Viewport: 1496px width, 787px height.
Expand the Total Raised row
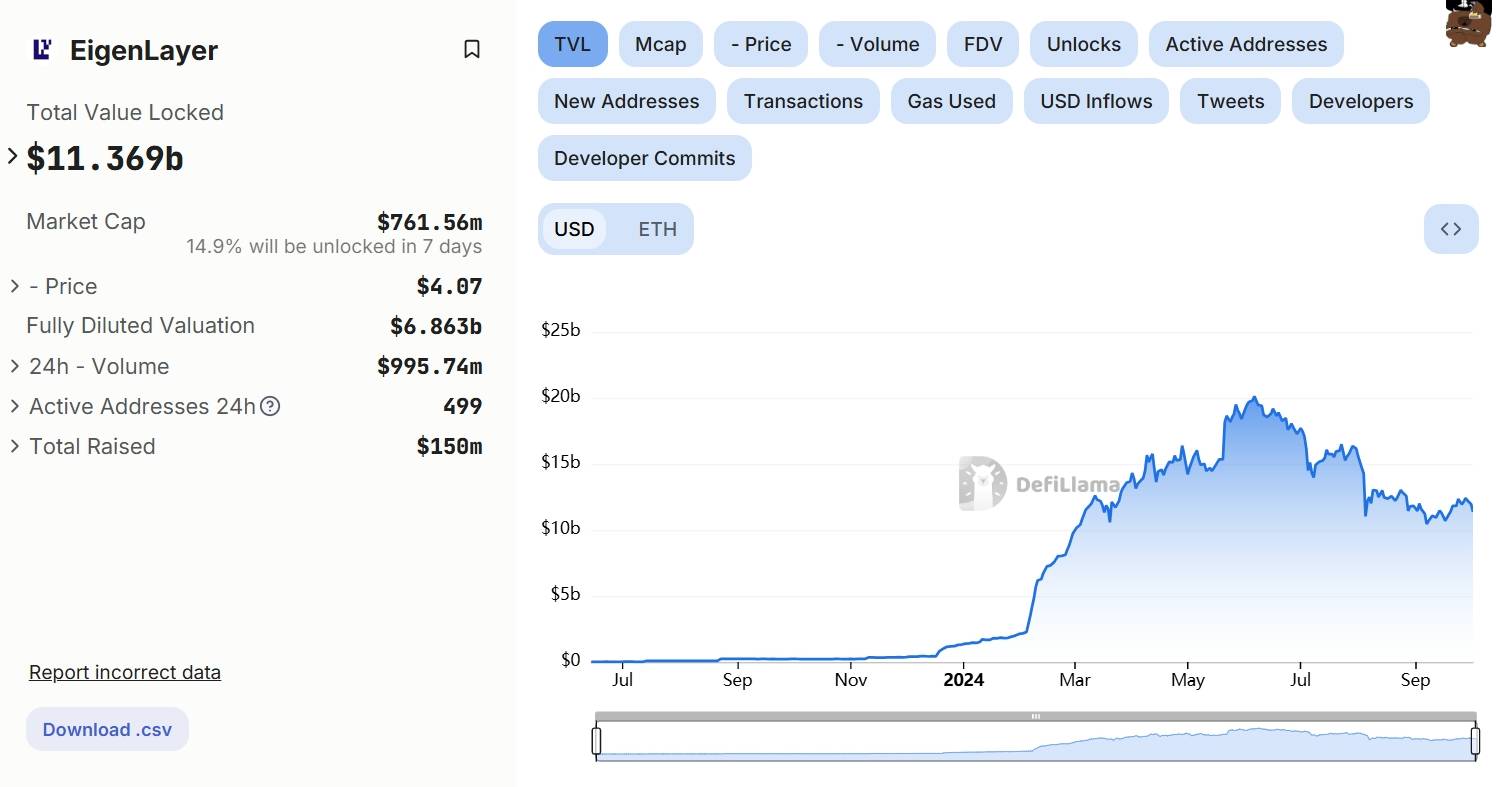[x=15, y=446]
